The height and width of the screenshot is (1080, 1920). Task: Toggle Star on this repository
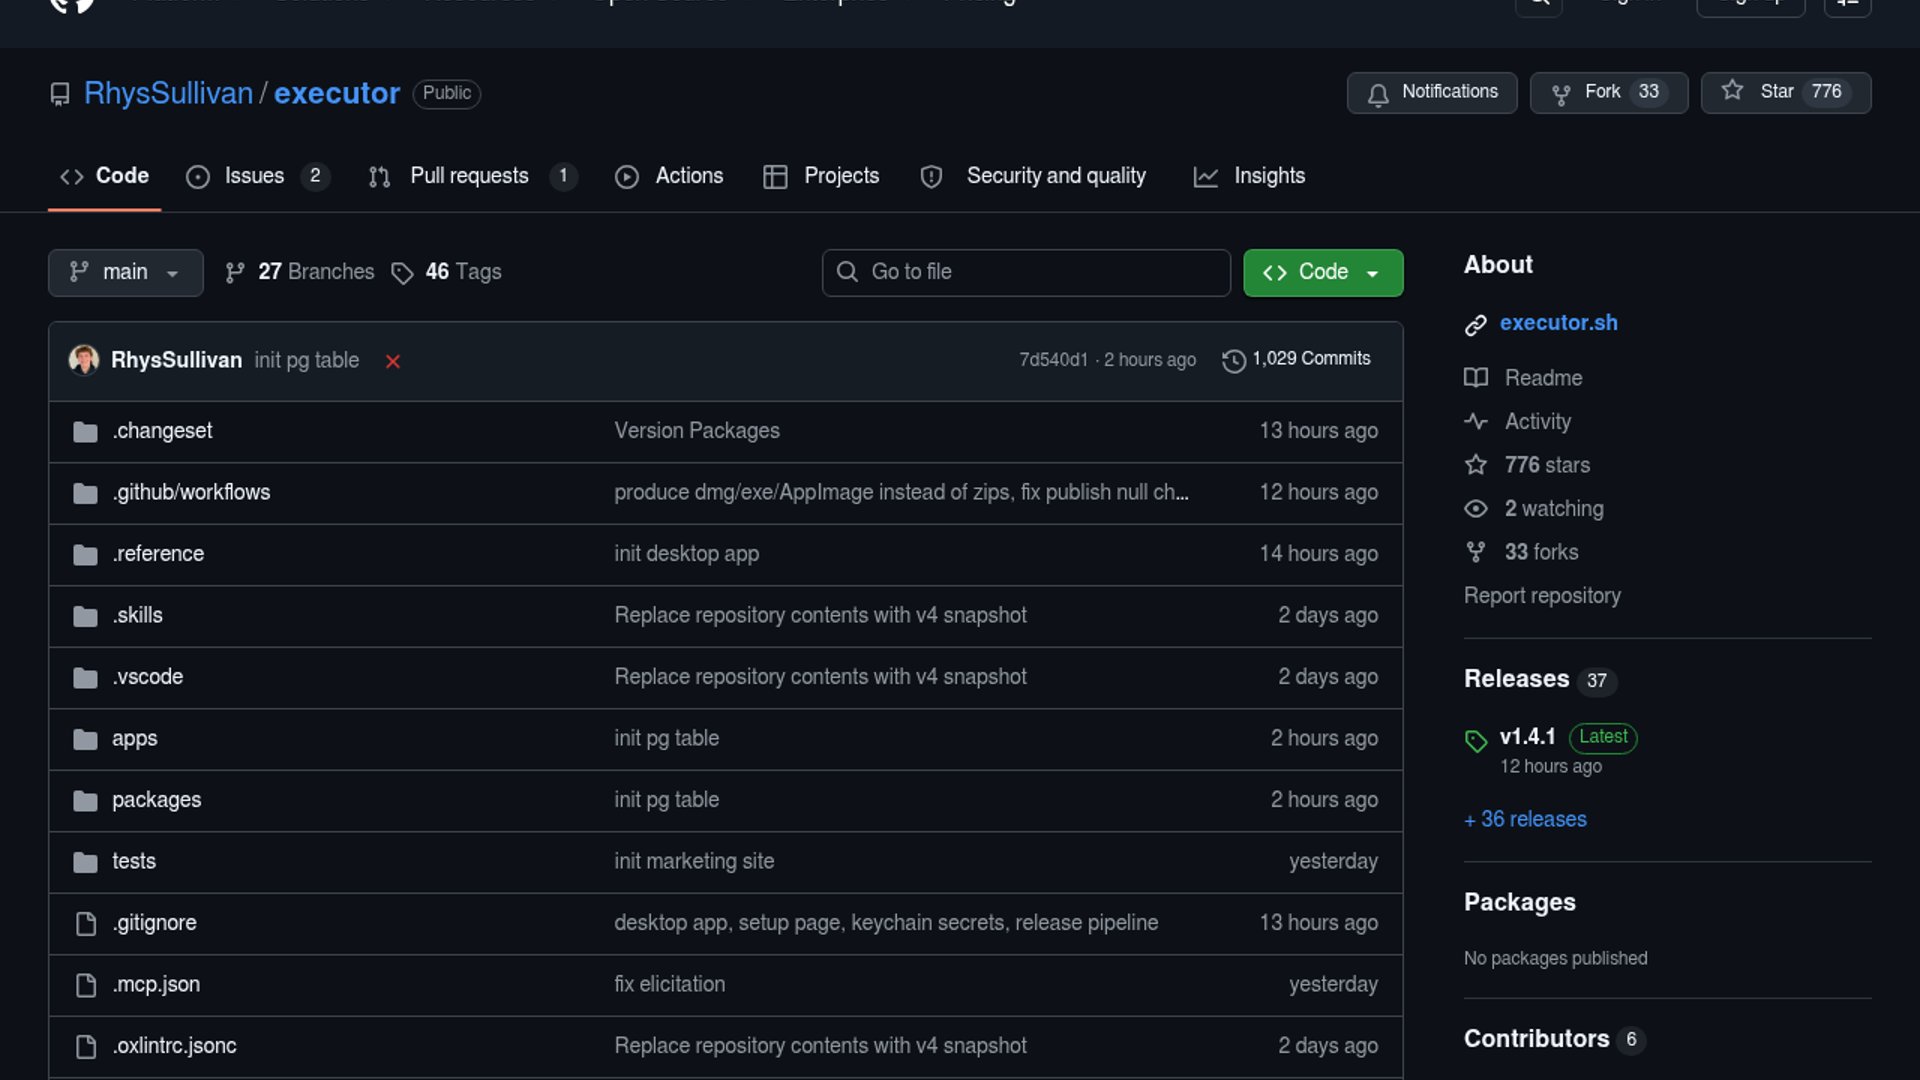click(1785, 92)
